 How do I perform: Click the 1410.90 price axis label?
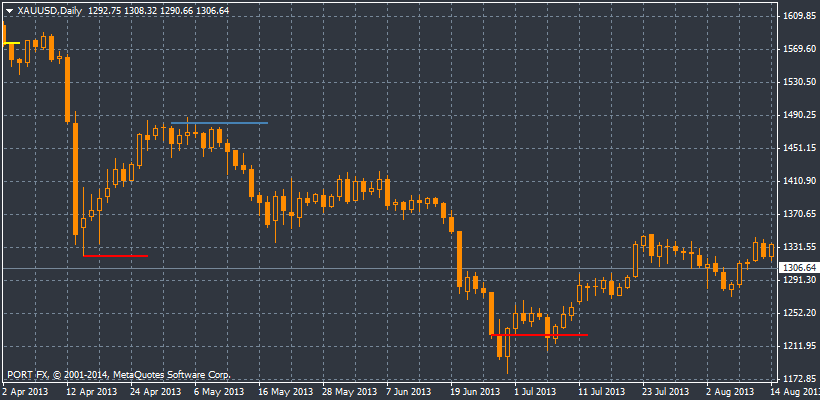800,181
